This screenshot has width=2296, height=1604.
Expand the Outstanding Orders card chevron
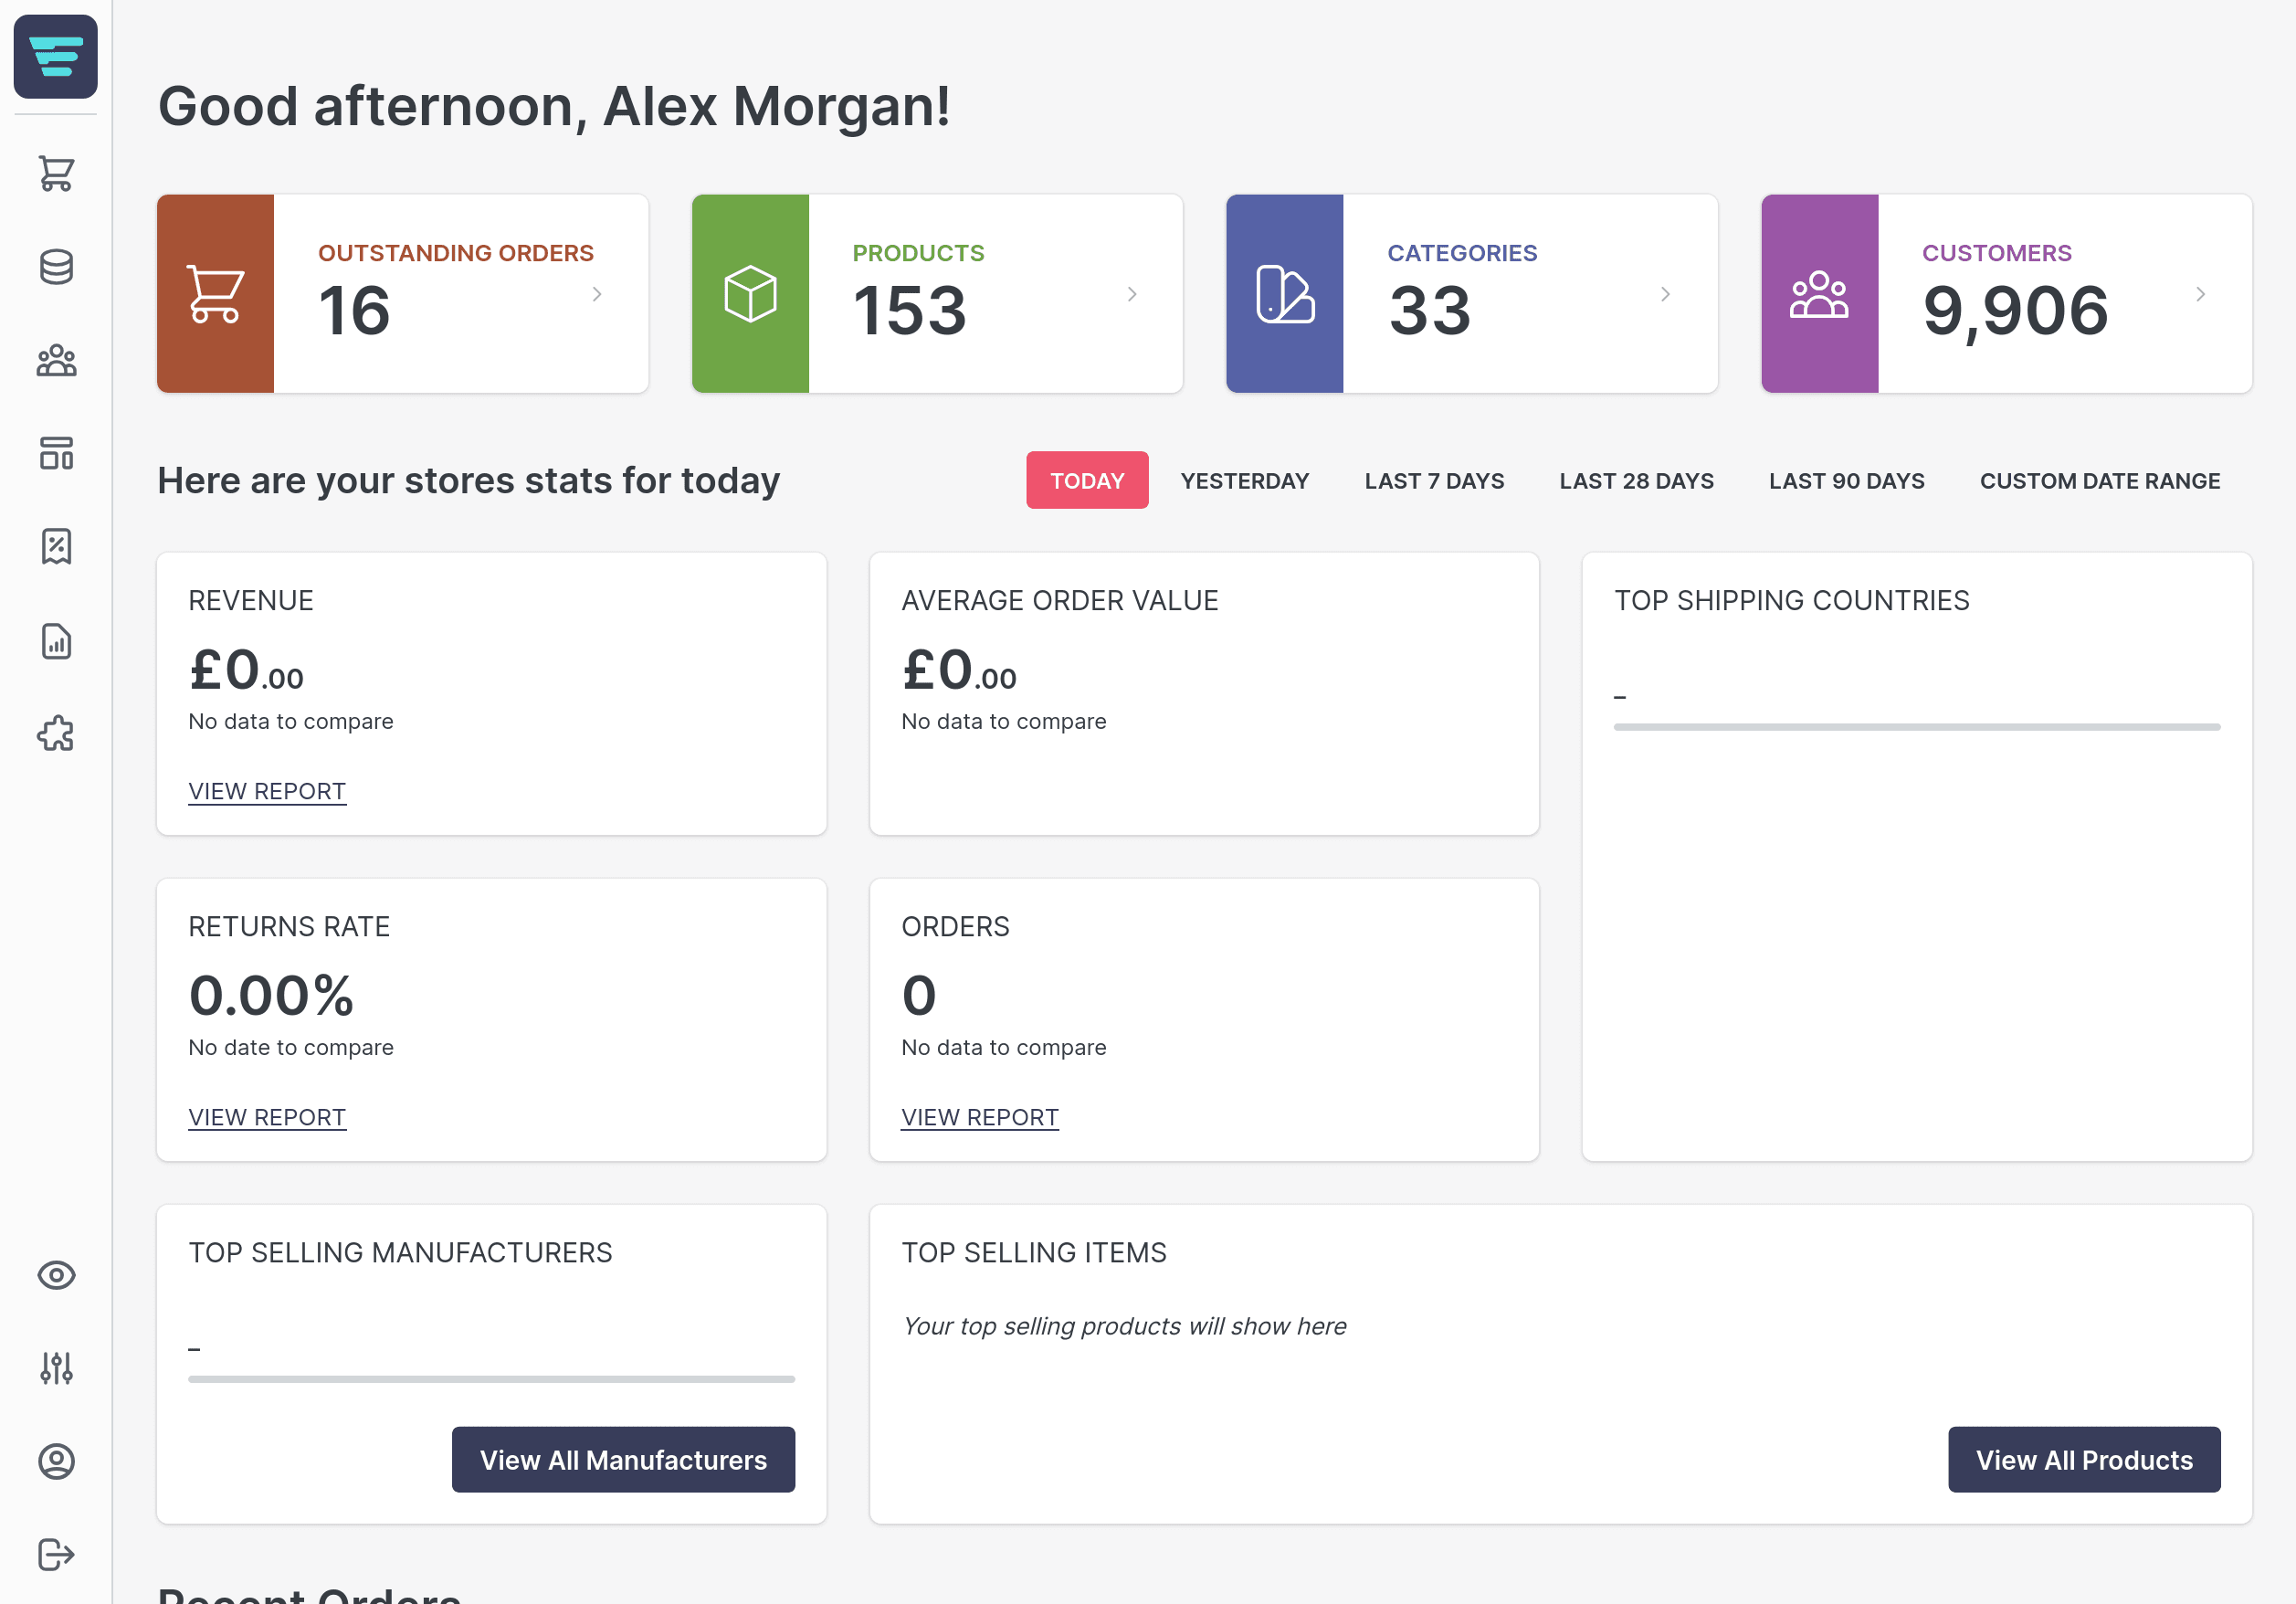tap(597, 294)
